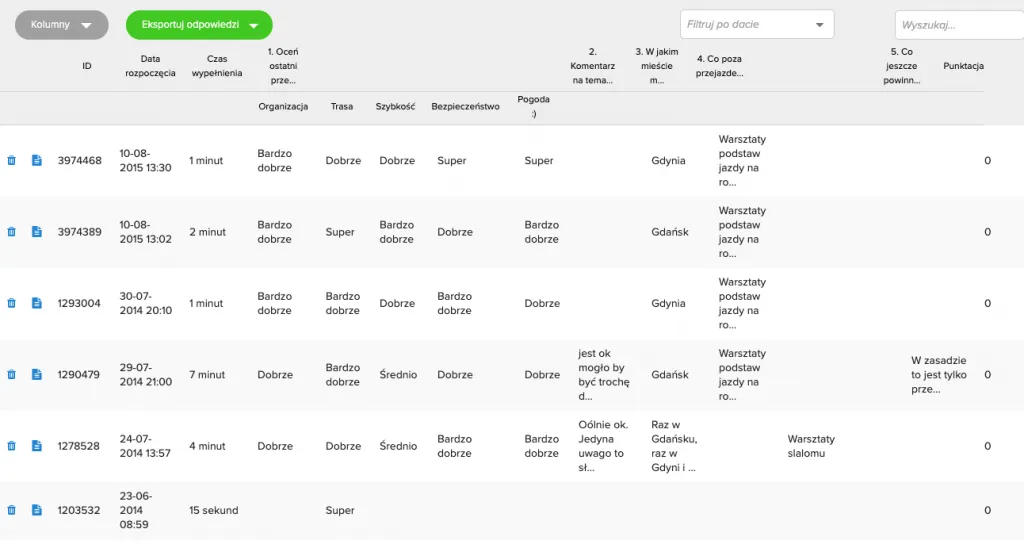Viewport: 1024px width, 548px height.
Task: Click the '1. Oceń ostatni prze...' header
Action: click(283, 66)
